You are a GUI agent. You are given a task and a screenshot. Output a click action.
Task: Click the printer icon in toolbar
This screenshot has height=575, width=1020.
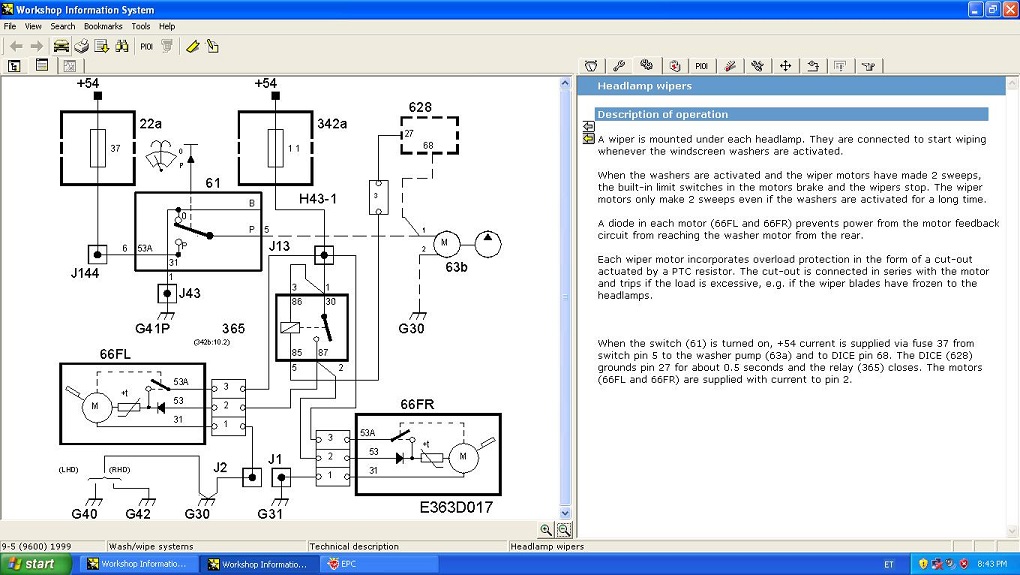coord(81,46)
